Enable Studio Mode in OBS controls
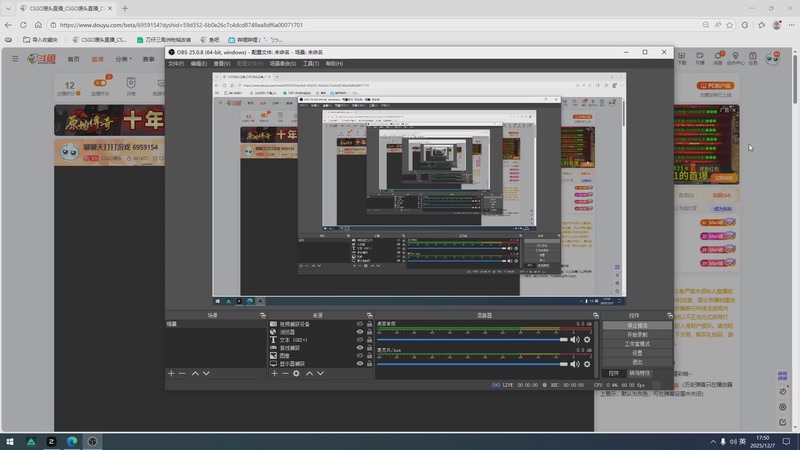This screenshot has width=800, height=450. click(x=637, y=344)
